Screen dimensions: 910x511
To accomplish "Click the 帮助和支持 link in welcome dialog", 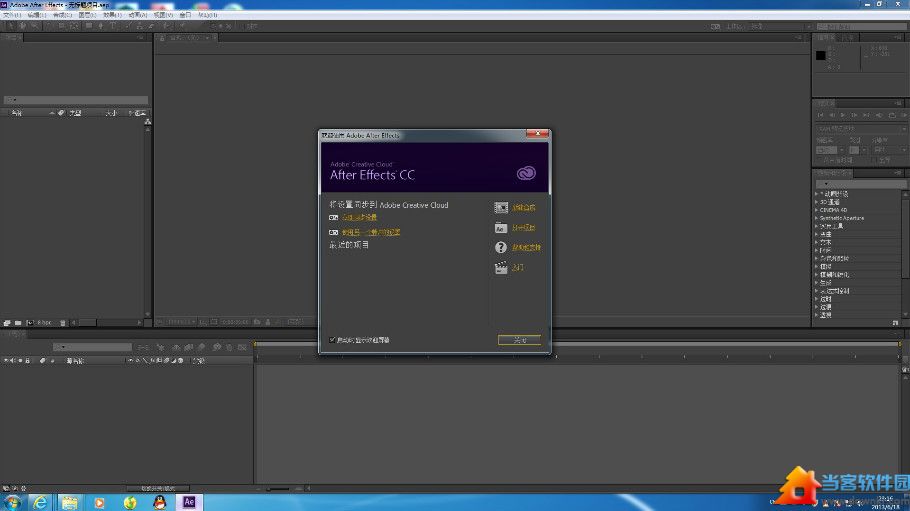I will [x=526, y=247].
